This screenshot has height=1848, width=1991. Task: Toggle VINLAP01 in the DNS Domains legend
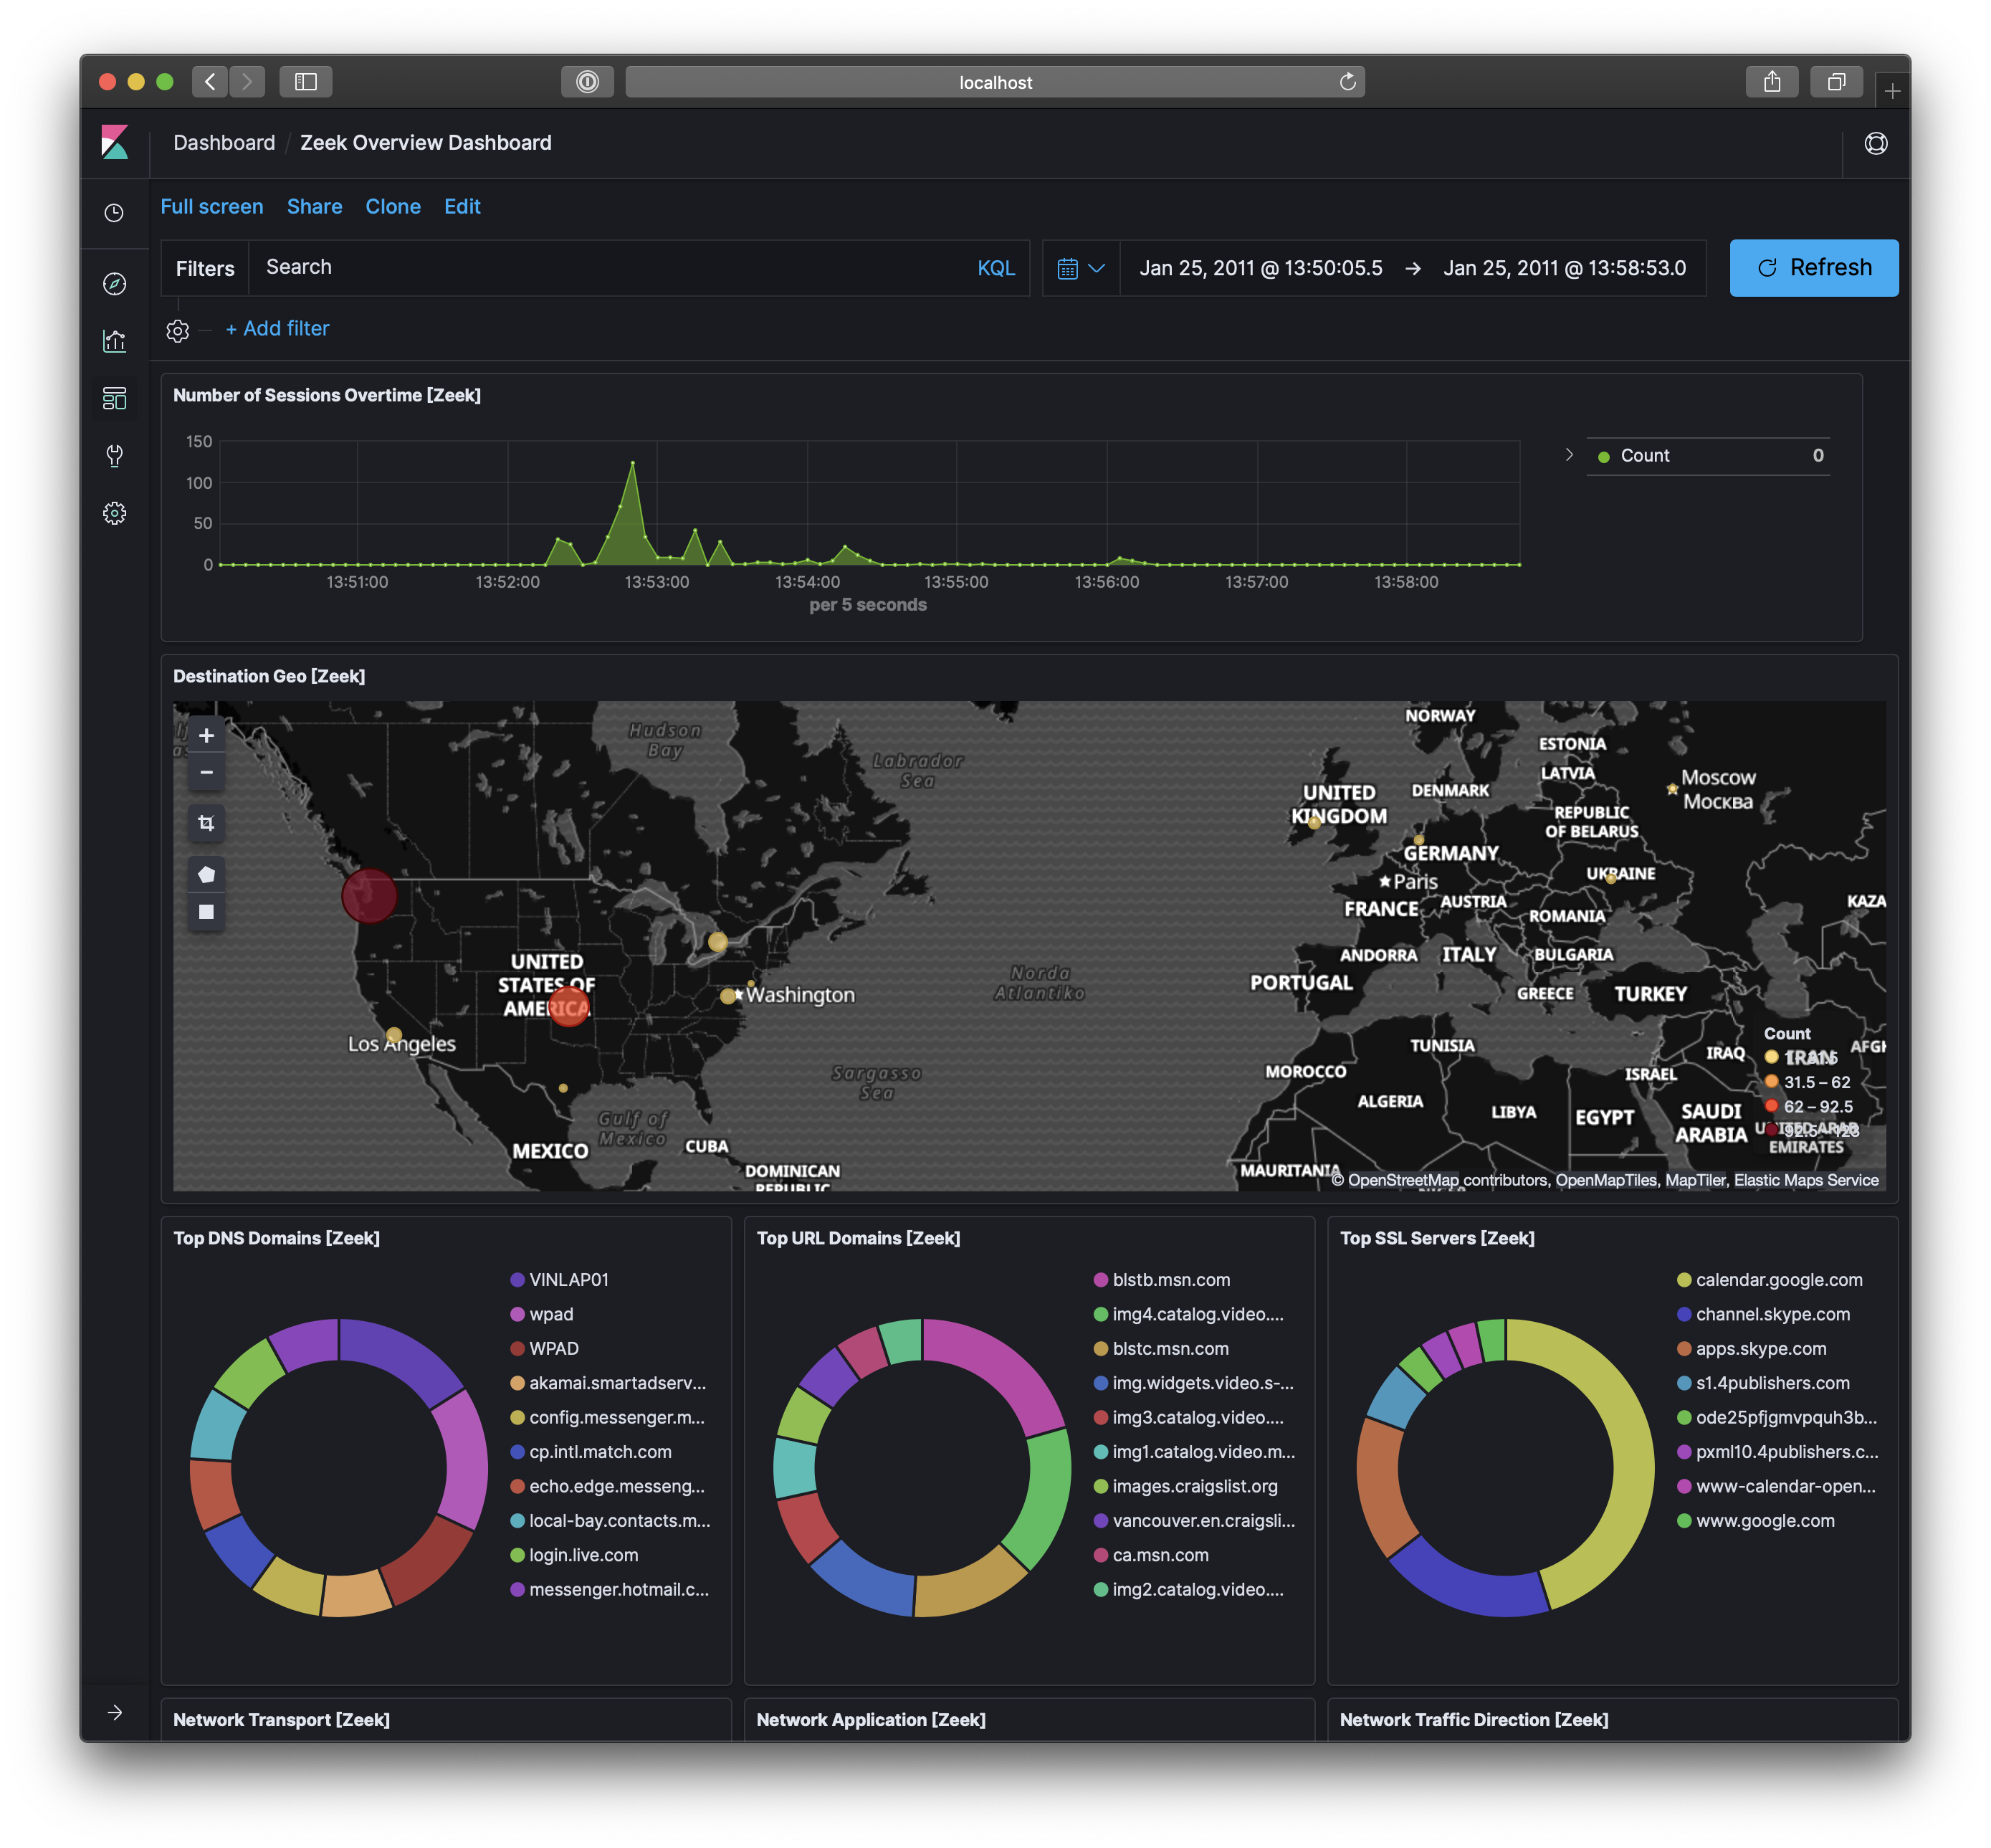[568, 1280]
